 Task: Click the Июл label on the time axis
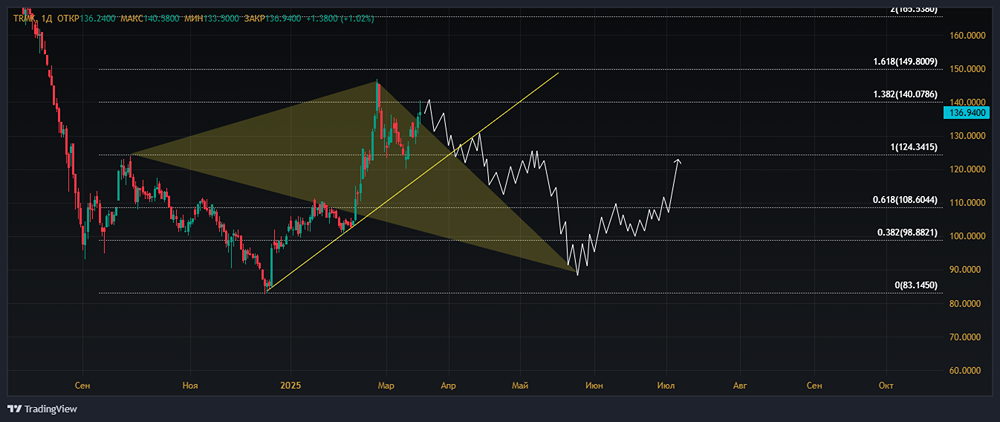point(666,386)
